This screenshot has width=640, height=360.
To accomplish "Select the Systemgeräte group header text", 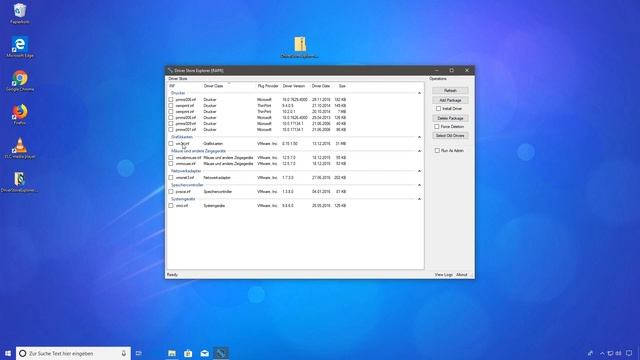I will click(x=183, y=199).
